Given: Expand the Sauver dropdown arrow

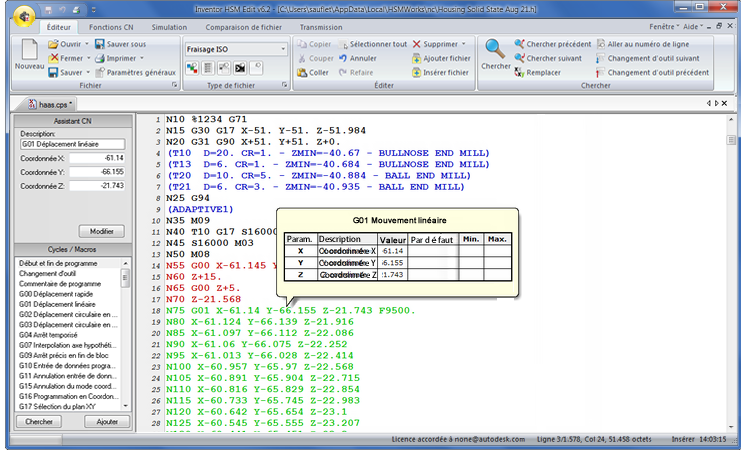Looking at the screenshot, I should [88, 72].
